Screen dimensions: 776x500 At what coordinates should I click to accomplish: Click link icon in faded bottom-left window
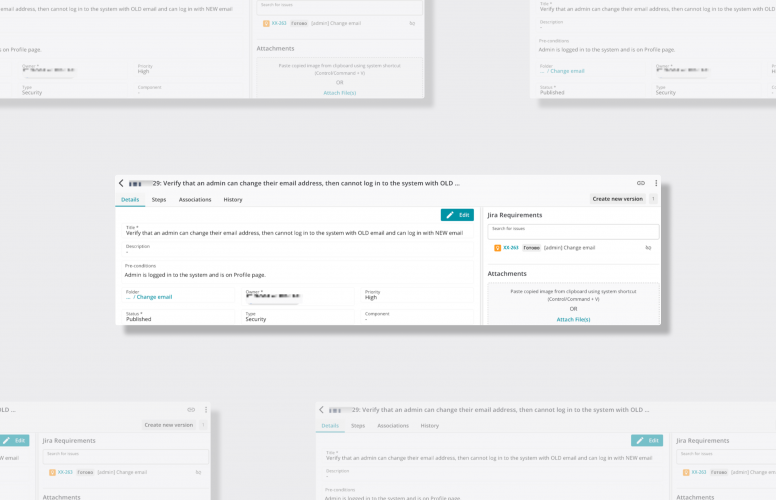[x=191, y=410]
